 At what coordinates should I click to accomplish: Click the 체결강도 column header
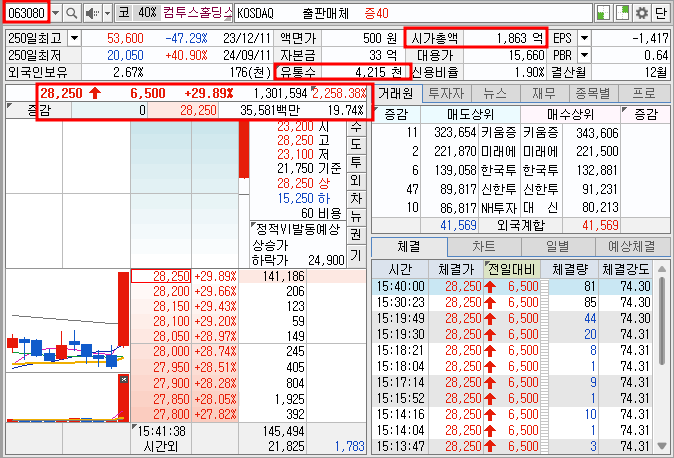tap(625, 270)
